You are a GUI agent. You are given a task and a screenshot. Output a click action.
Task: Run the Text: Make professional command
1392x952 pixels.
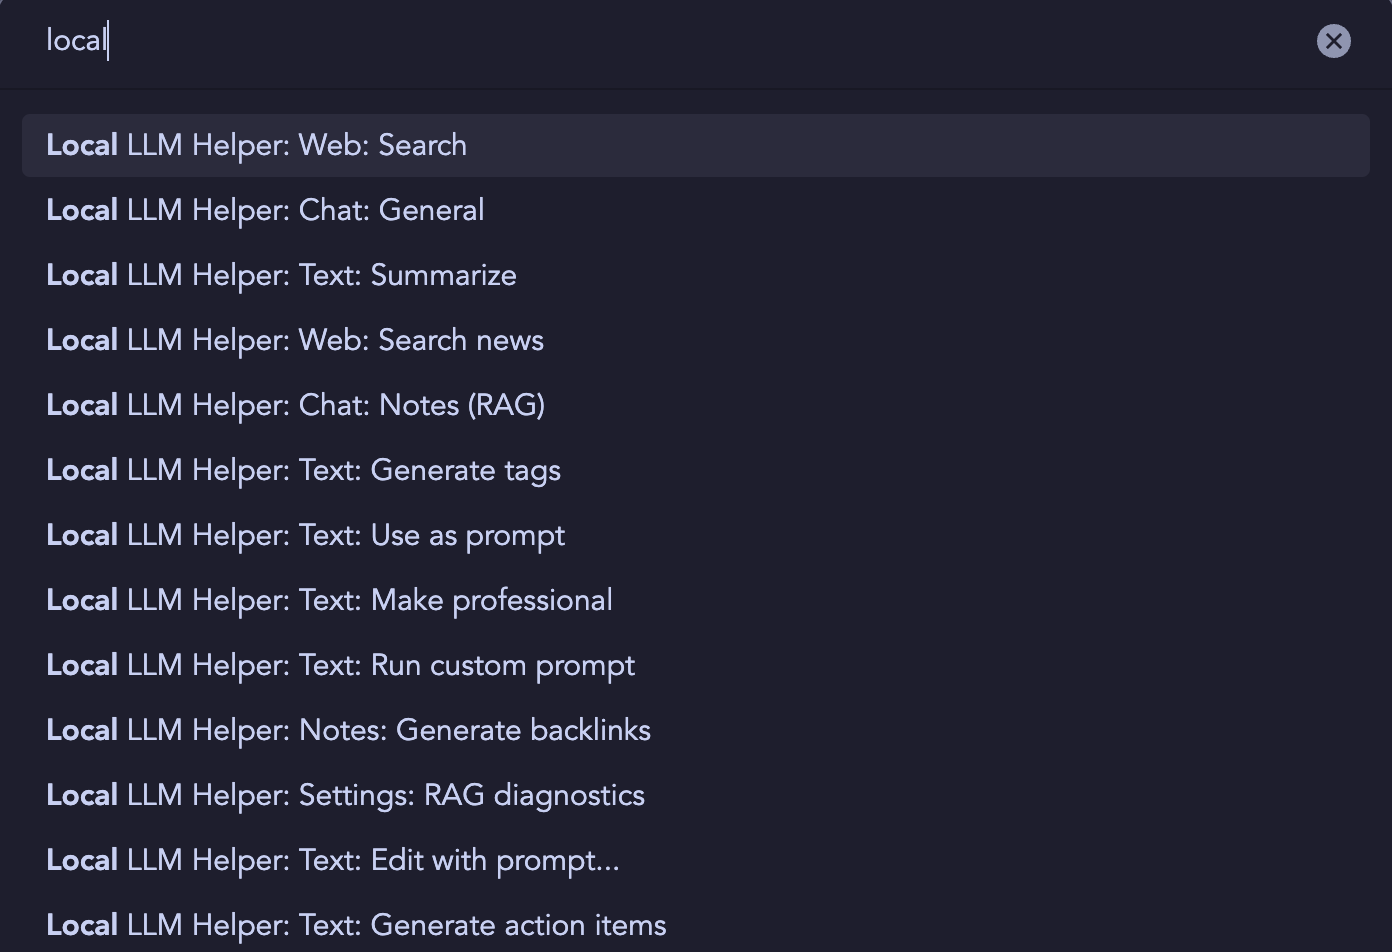click(x=330, y=601)
